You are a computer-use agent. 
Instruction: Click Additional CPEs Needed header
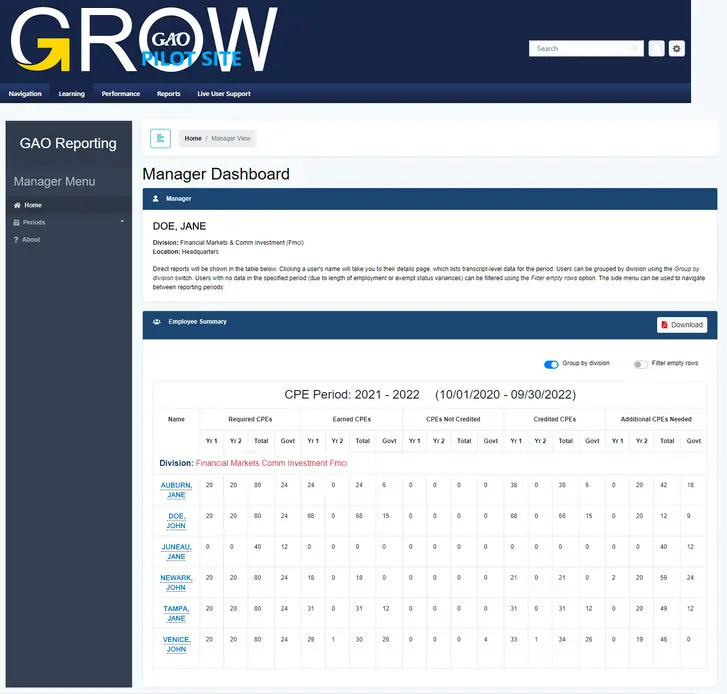click(656, 419)
